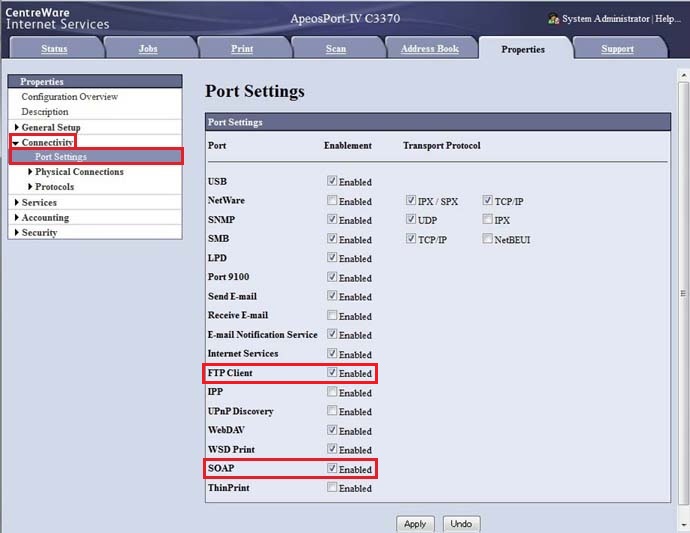Expand the Security section
Viewport: 690px width, 533px height.
coord(16,233)
